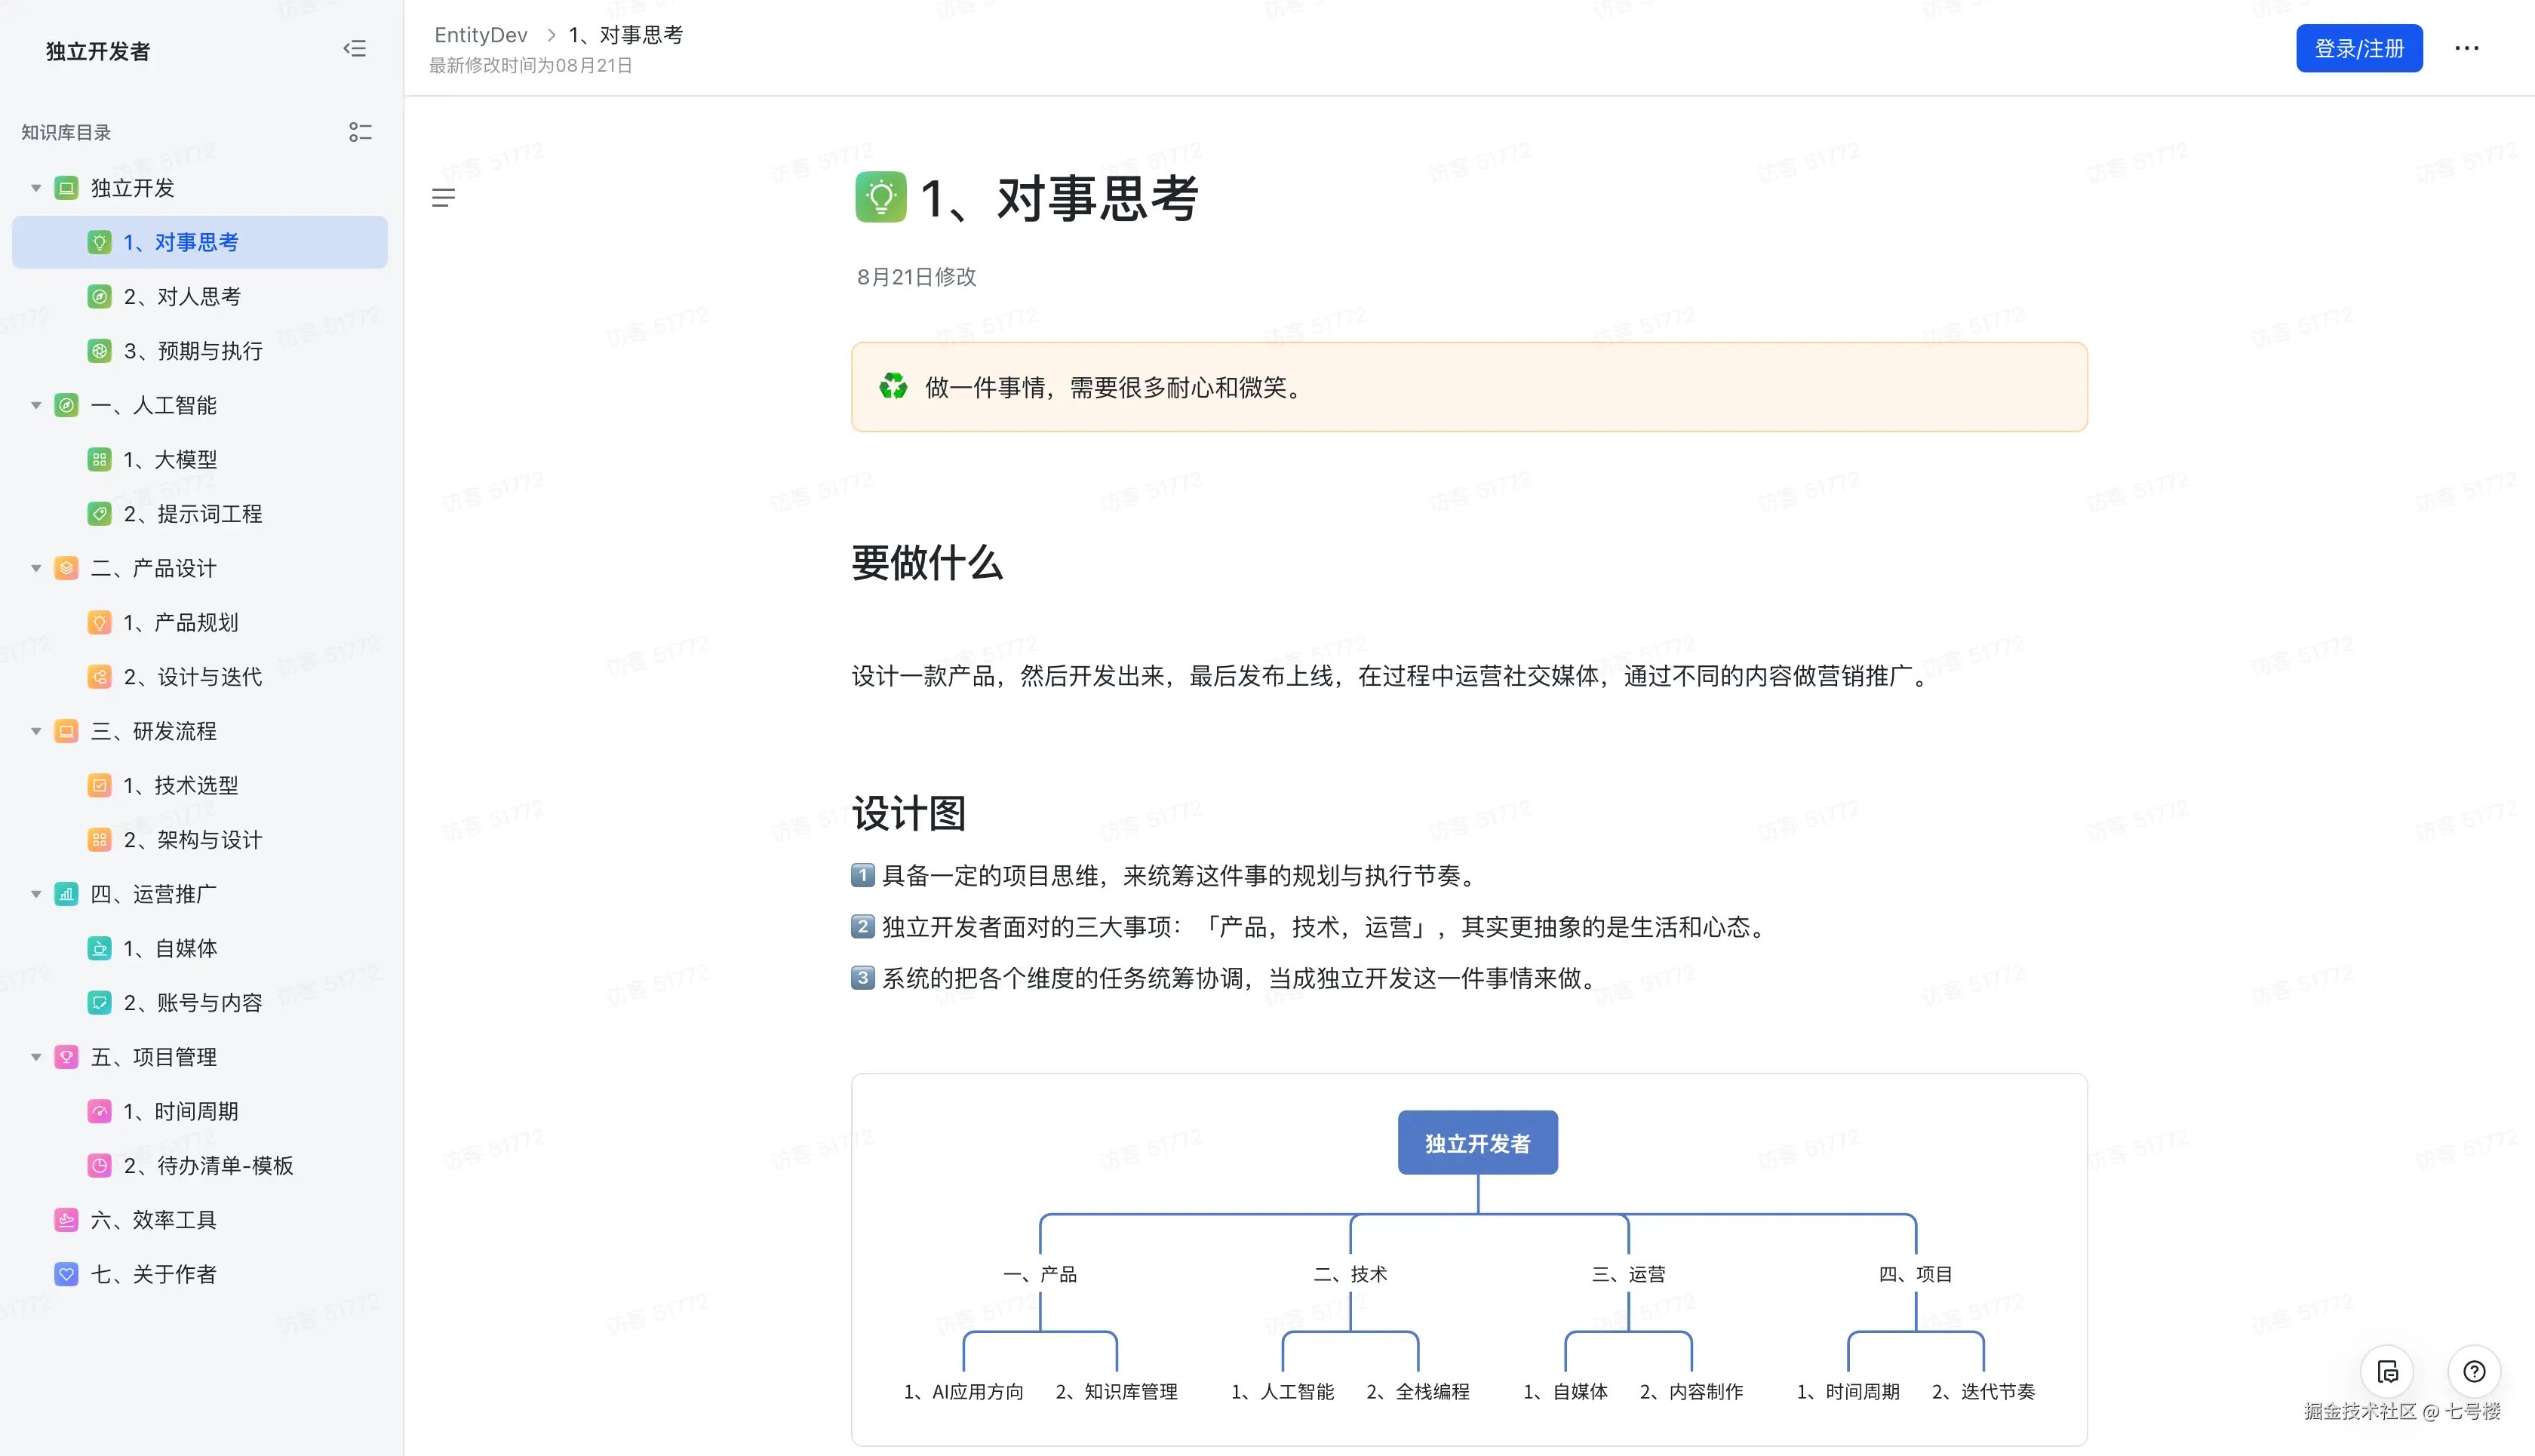Click the clock icon beside 2、待办清单-模板
This screenshot has width=2535, height=1456.
tap(100, 1165)
